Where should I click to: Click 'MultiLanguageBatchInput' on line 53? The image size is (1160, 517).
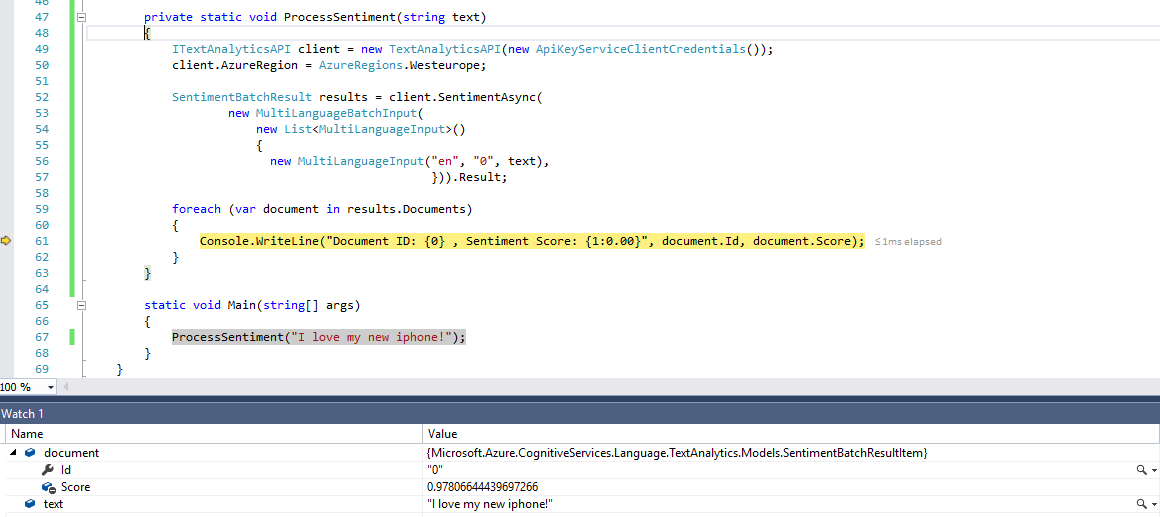(337, 113)
